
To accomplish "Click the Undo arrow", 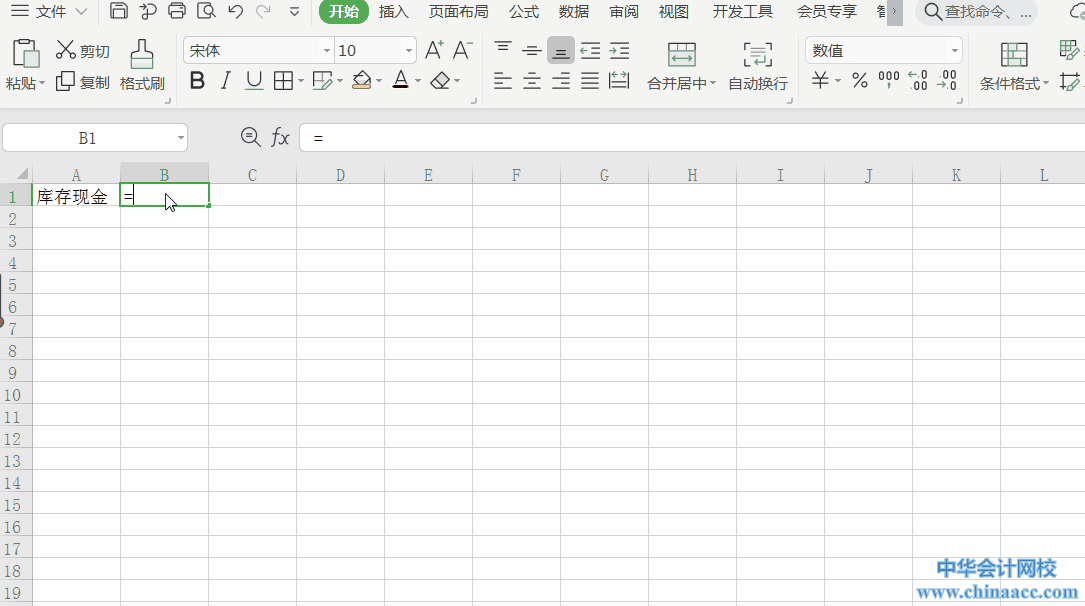I will 235,11.
